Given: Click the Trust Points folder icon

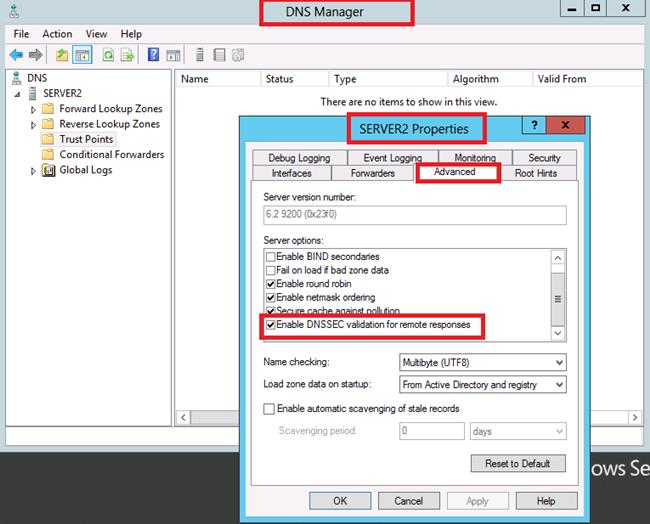Looking at the screenshot, I should (48, 139).
